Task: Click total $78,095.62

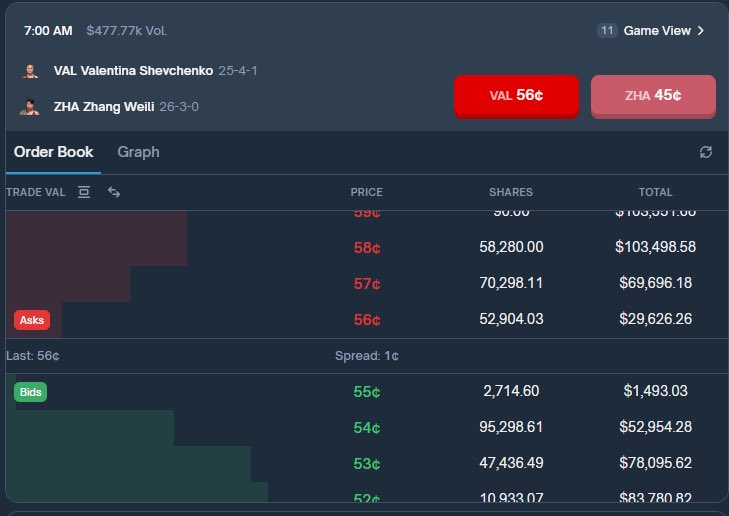Action: coord(656,463)
